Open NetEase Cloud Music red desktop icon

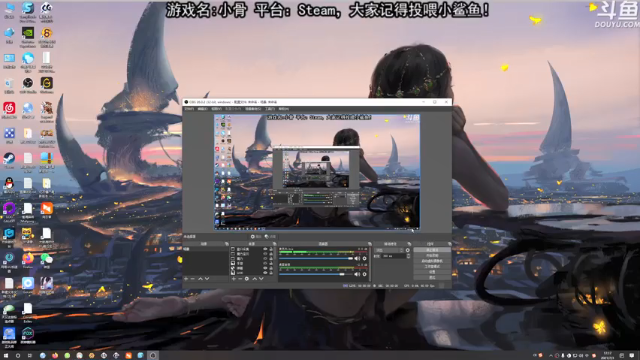[x=9, y=108]
